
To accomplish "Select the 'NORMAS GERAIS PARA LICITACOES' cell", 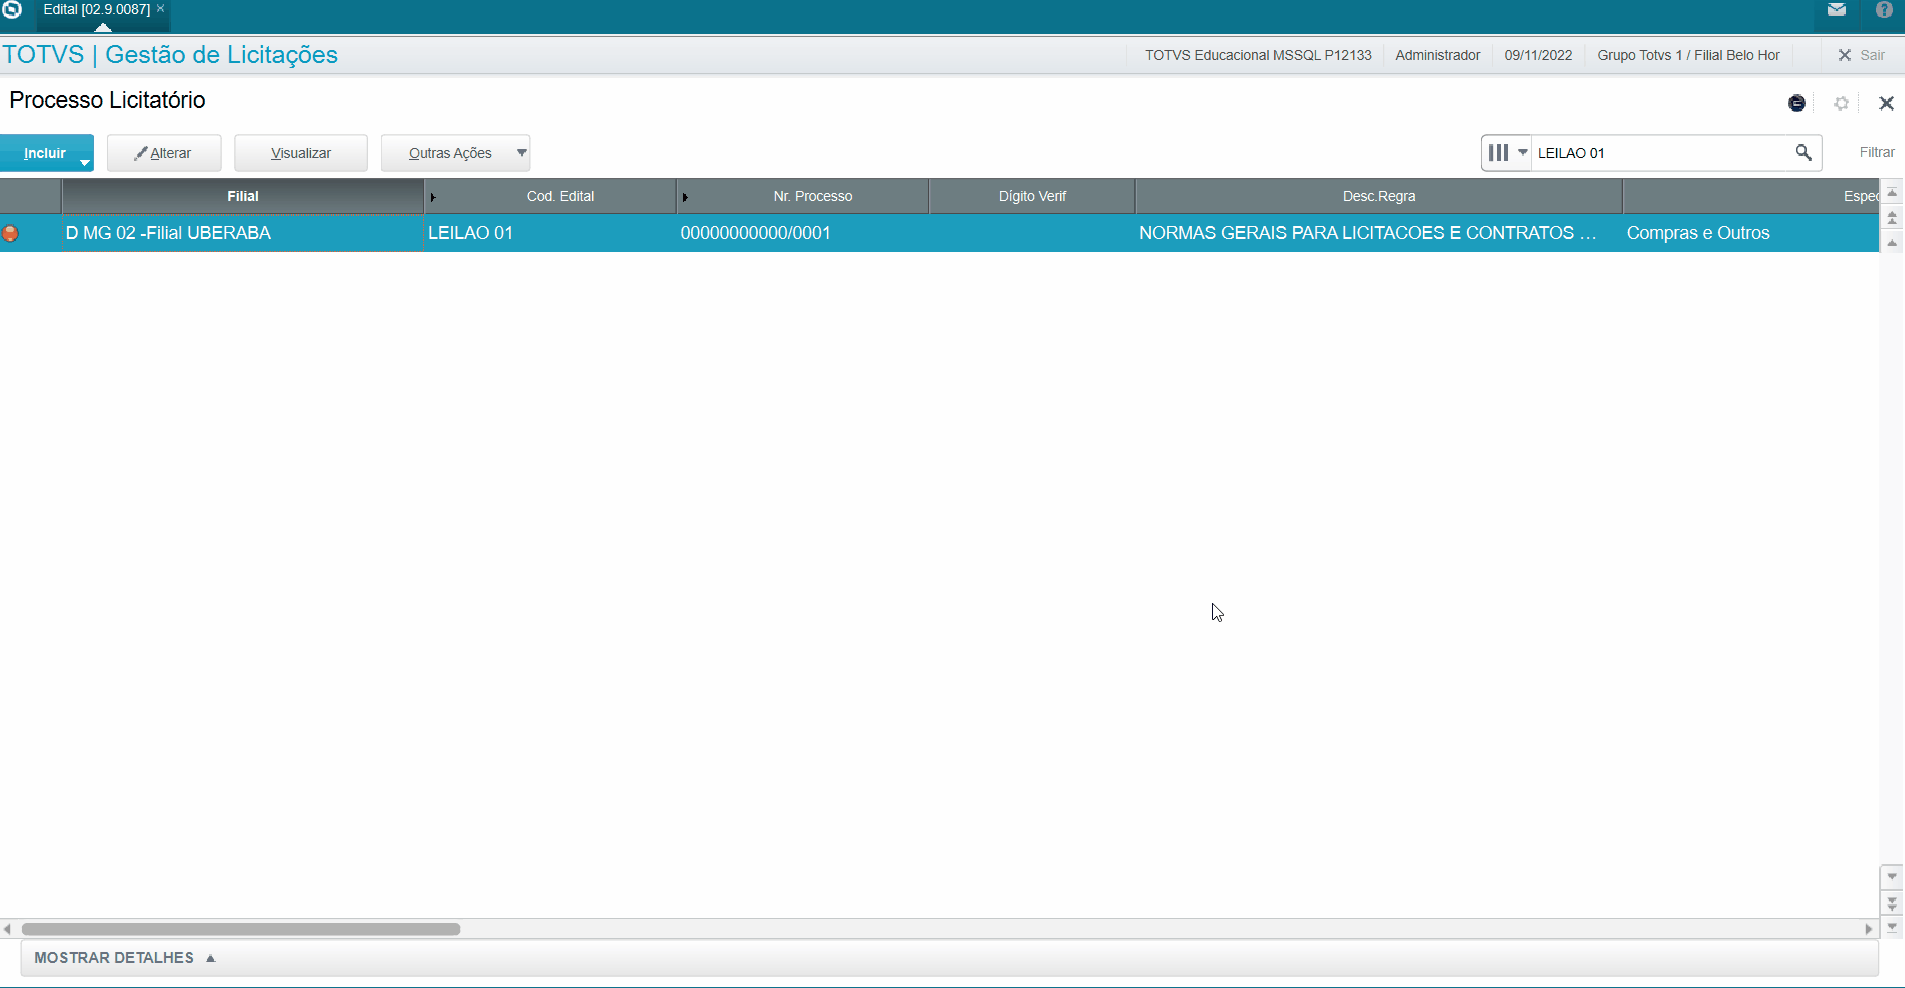I will (x=1379, y=233).
